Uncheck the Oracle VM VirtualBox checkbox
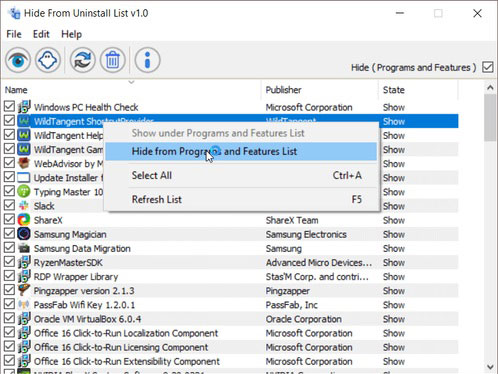Viewport: 498px width, 374px height. click(9, 318)
